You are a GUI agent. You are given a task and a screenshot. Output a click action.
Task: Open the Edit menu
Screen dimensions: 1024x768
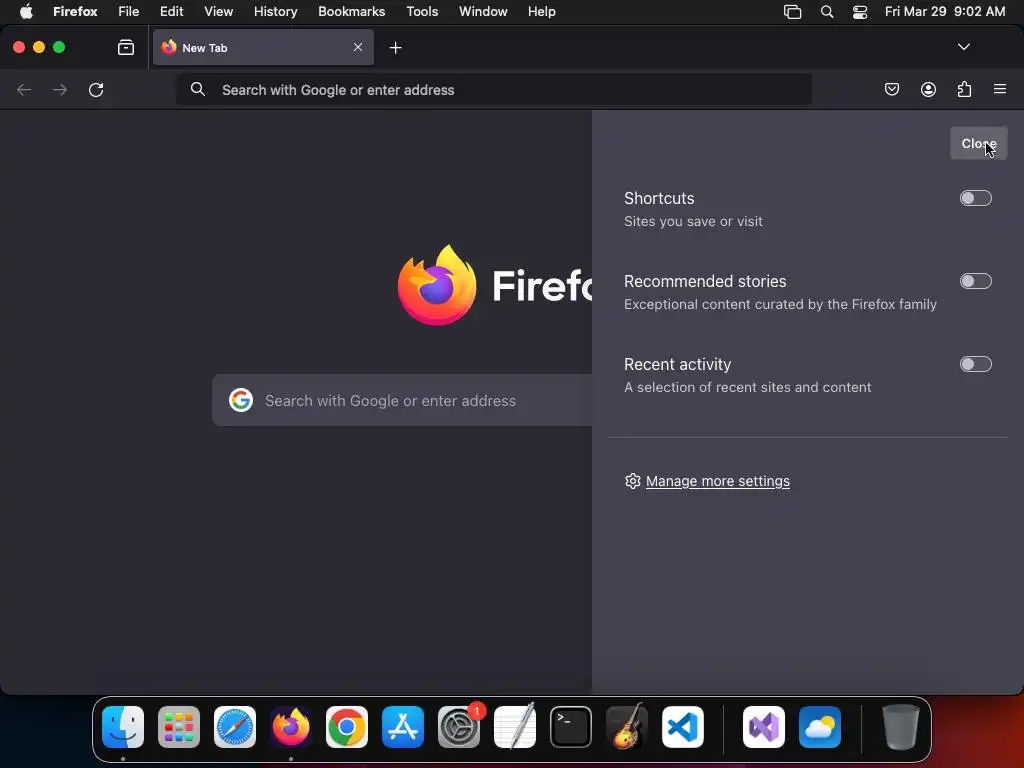point(172,12)
